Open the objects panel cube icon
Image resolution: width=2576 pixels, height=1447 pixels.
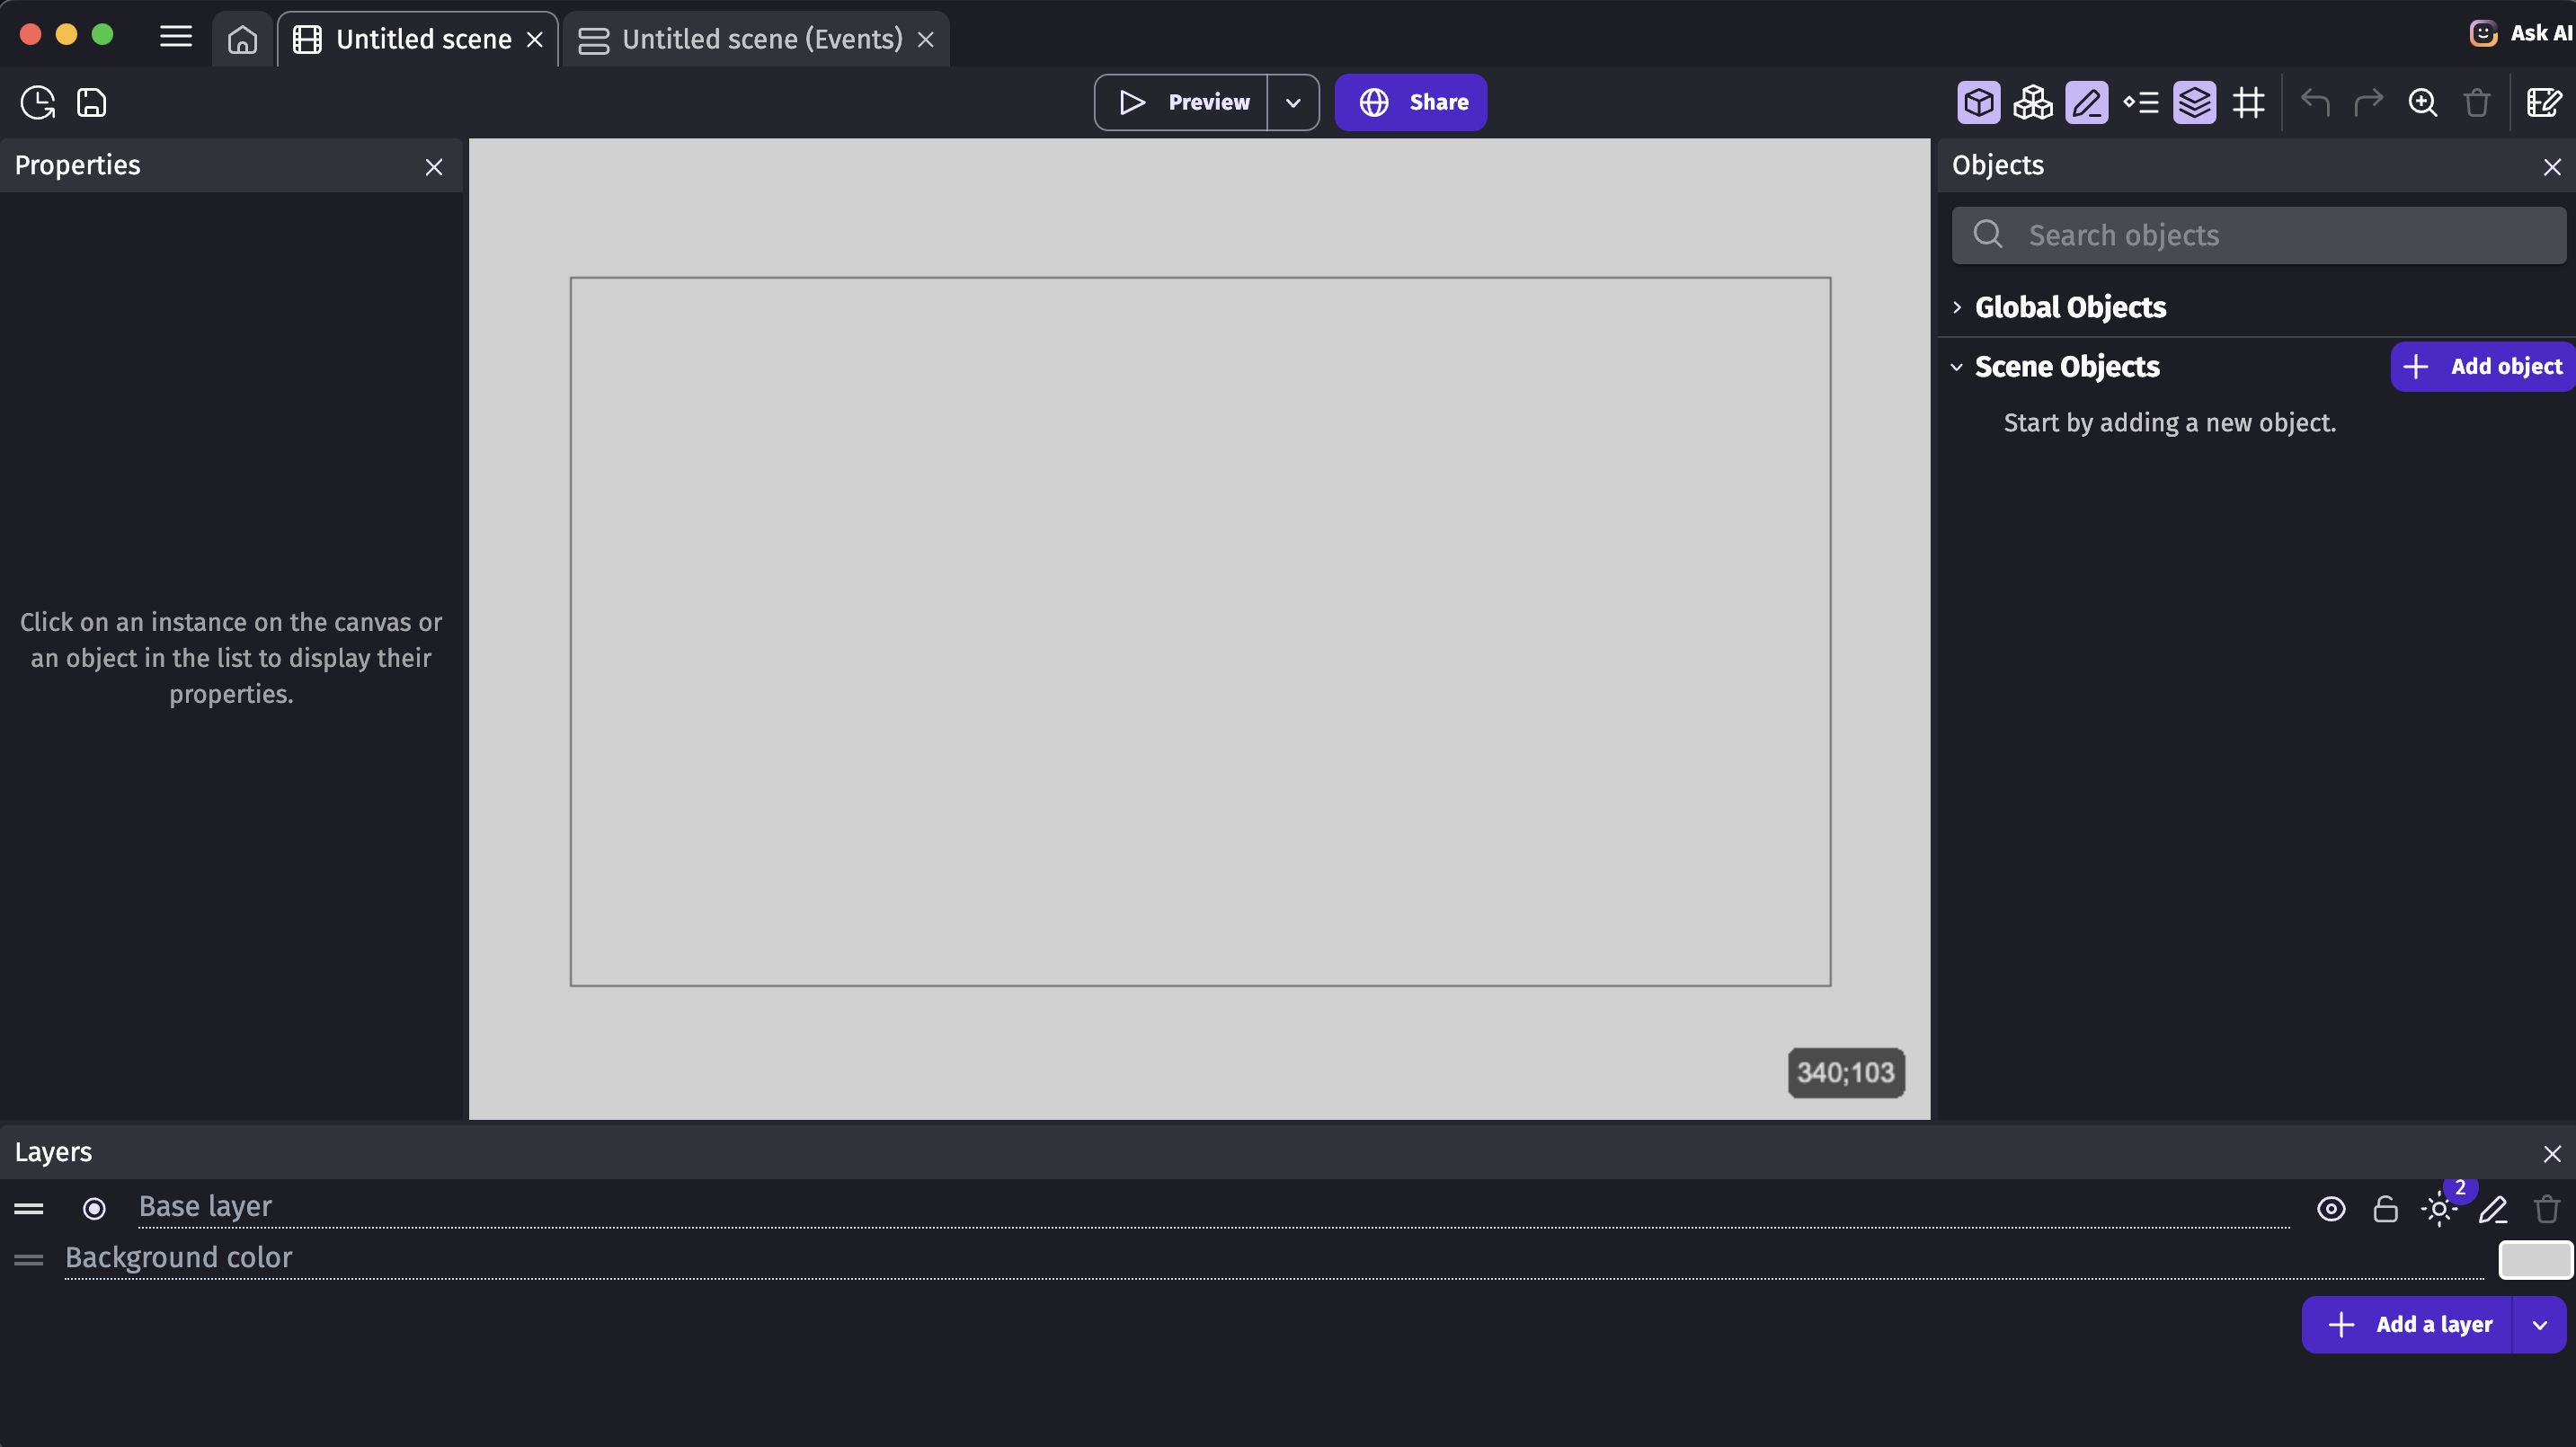pos(1978,102)
